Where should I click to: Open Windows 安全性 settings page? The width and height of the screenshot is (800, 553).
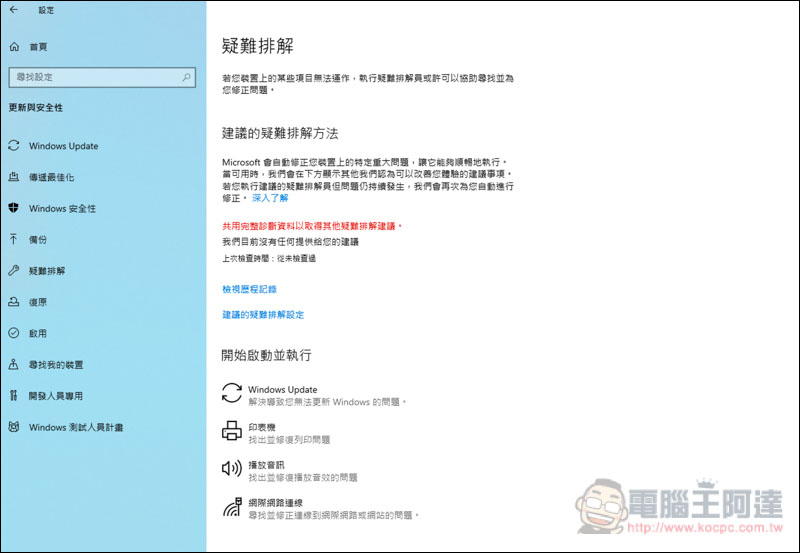[x=62, y=208]
